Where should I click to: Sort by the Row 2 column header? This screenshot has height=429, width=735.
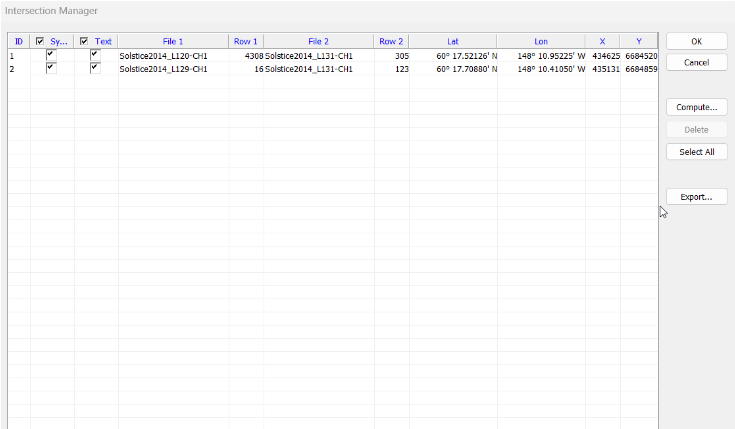click(391, 41)
